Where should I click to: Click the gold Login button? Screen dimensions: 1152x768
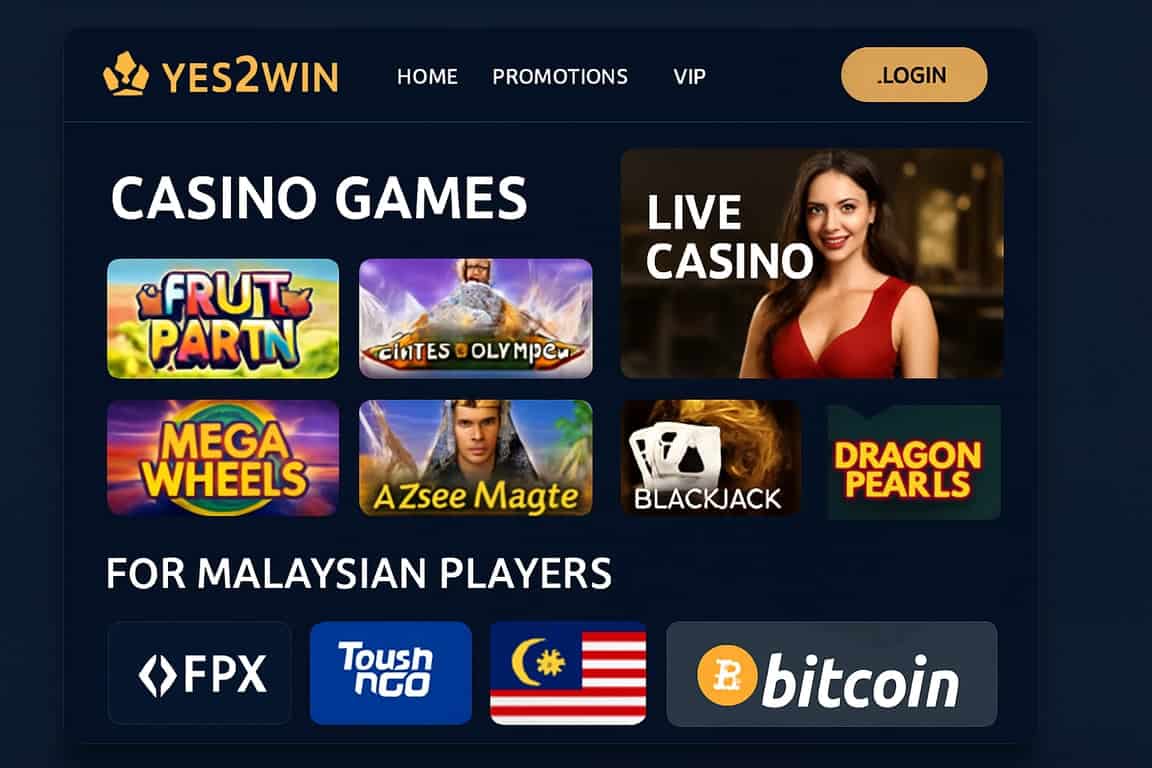coord(914,75)
